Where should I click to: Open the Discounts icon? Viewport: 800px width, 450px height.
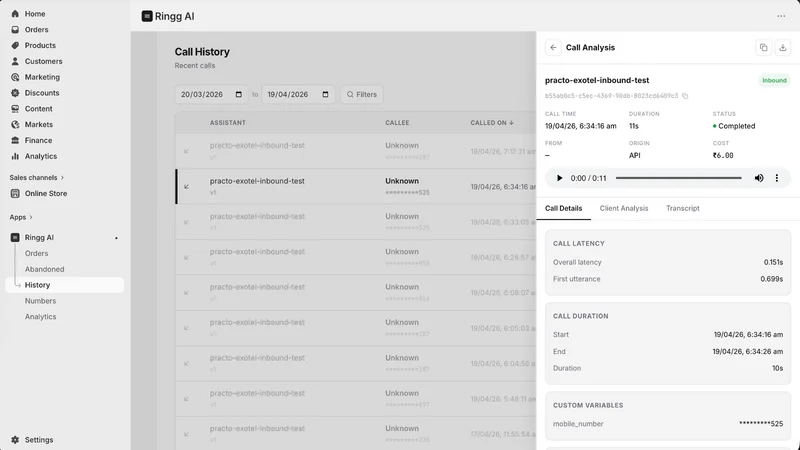pos(15,93)
